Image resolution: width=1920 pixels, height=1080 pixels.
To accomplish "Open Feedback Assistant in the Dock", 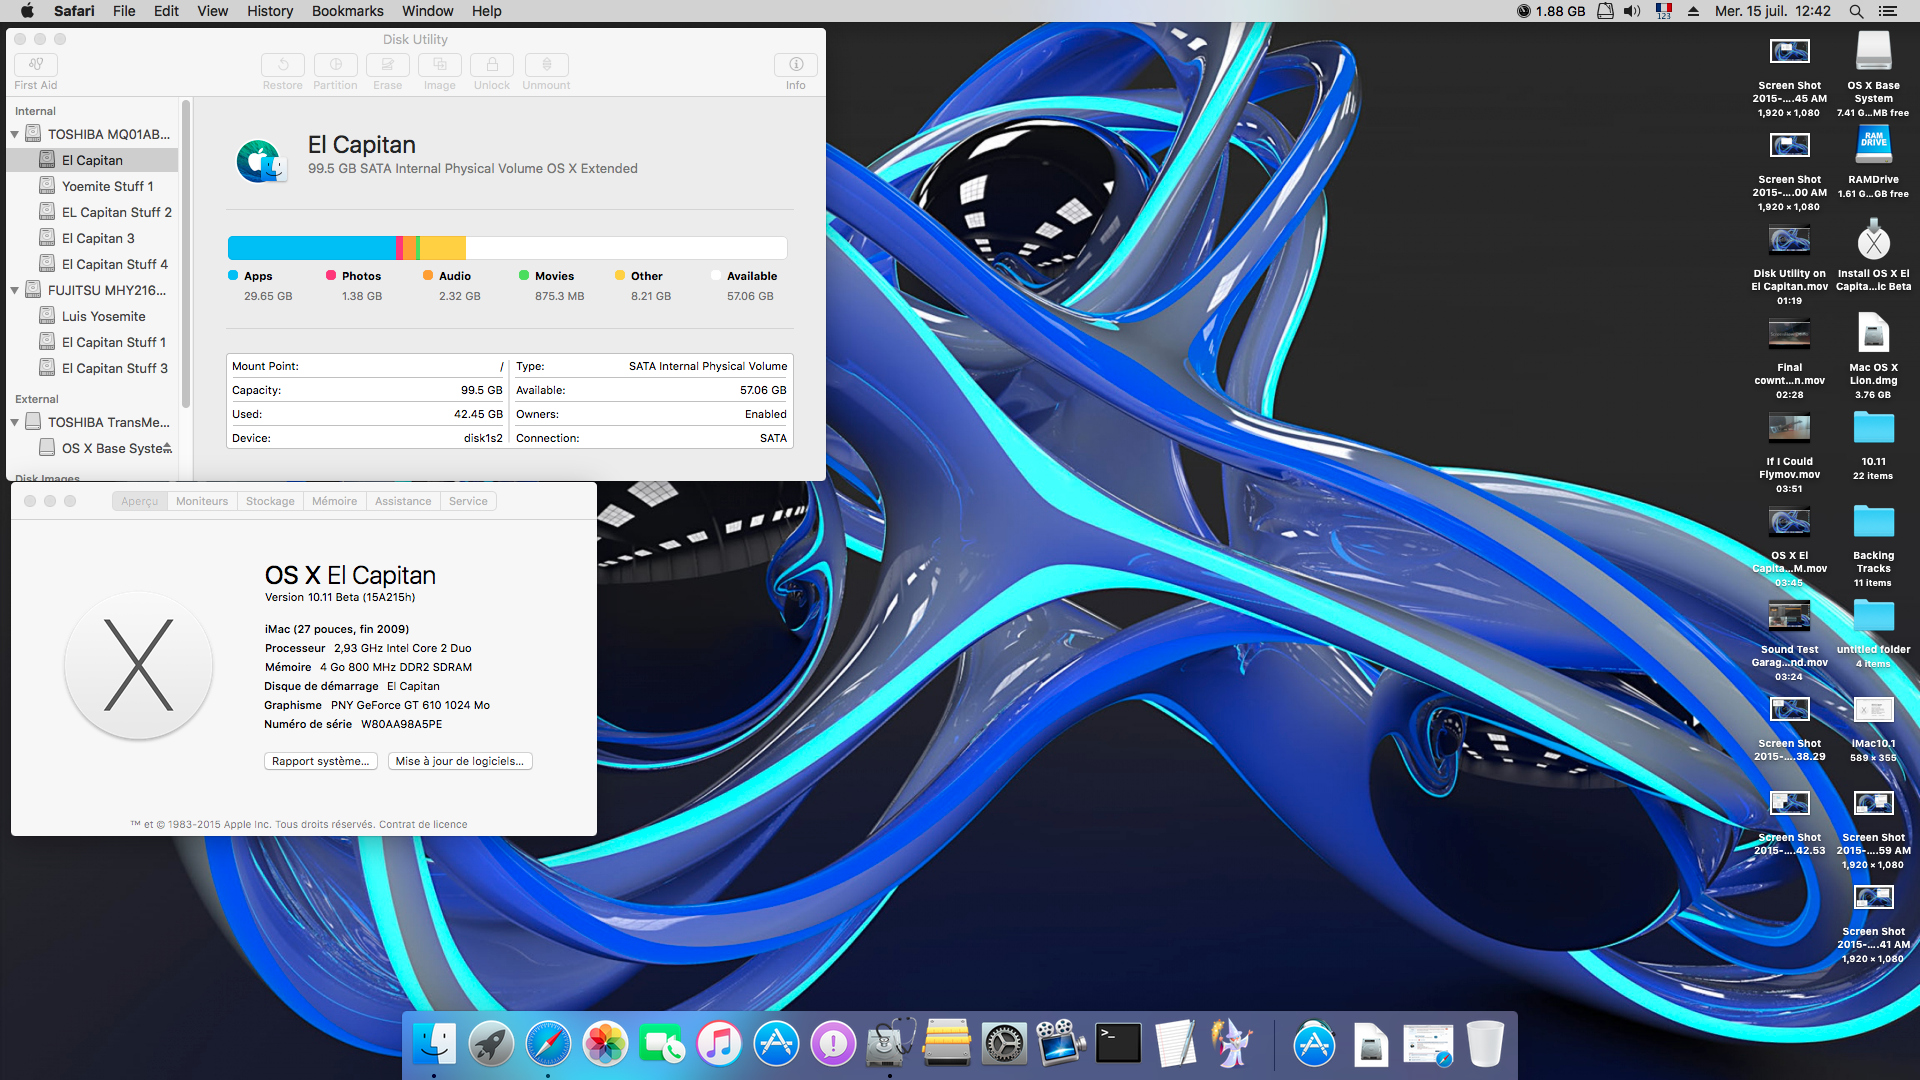I will click(x=833, y=1044).
